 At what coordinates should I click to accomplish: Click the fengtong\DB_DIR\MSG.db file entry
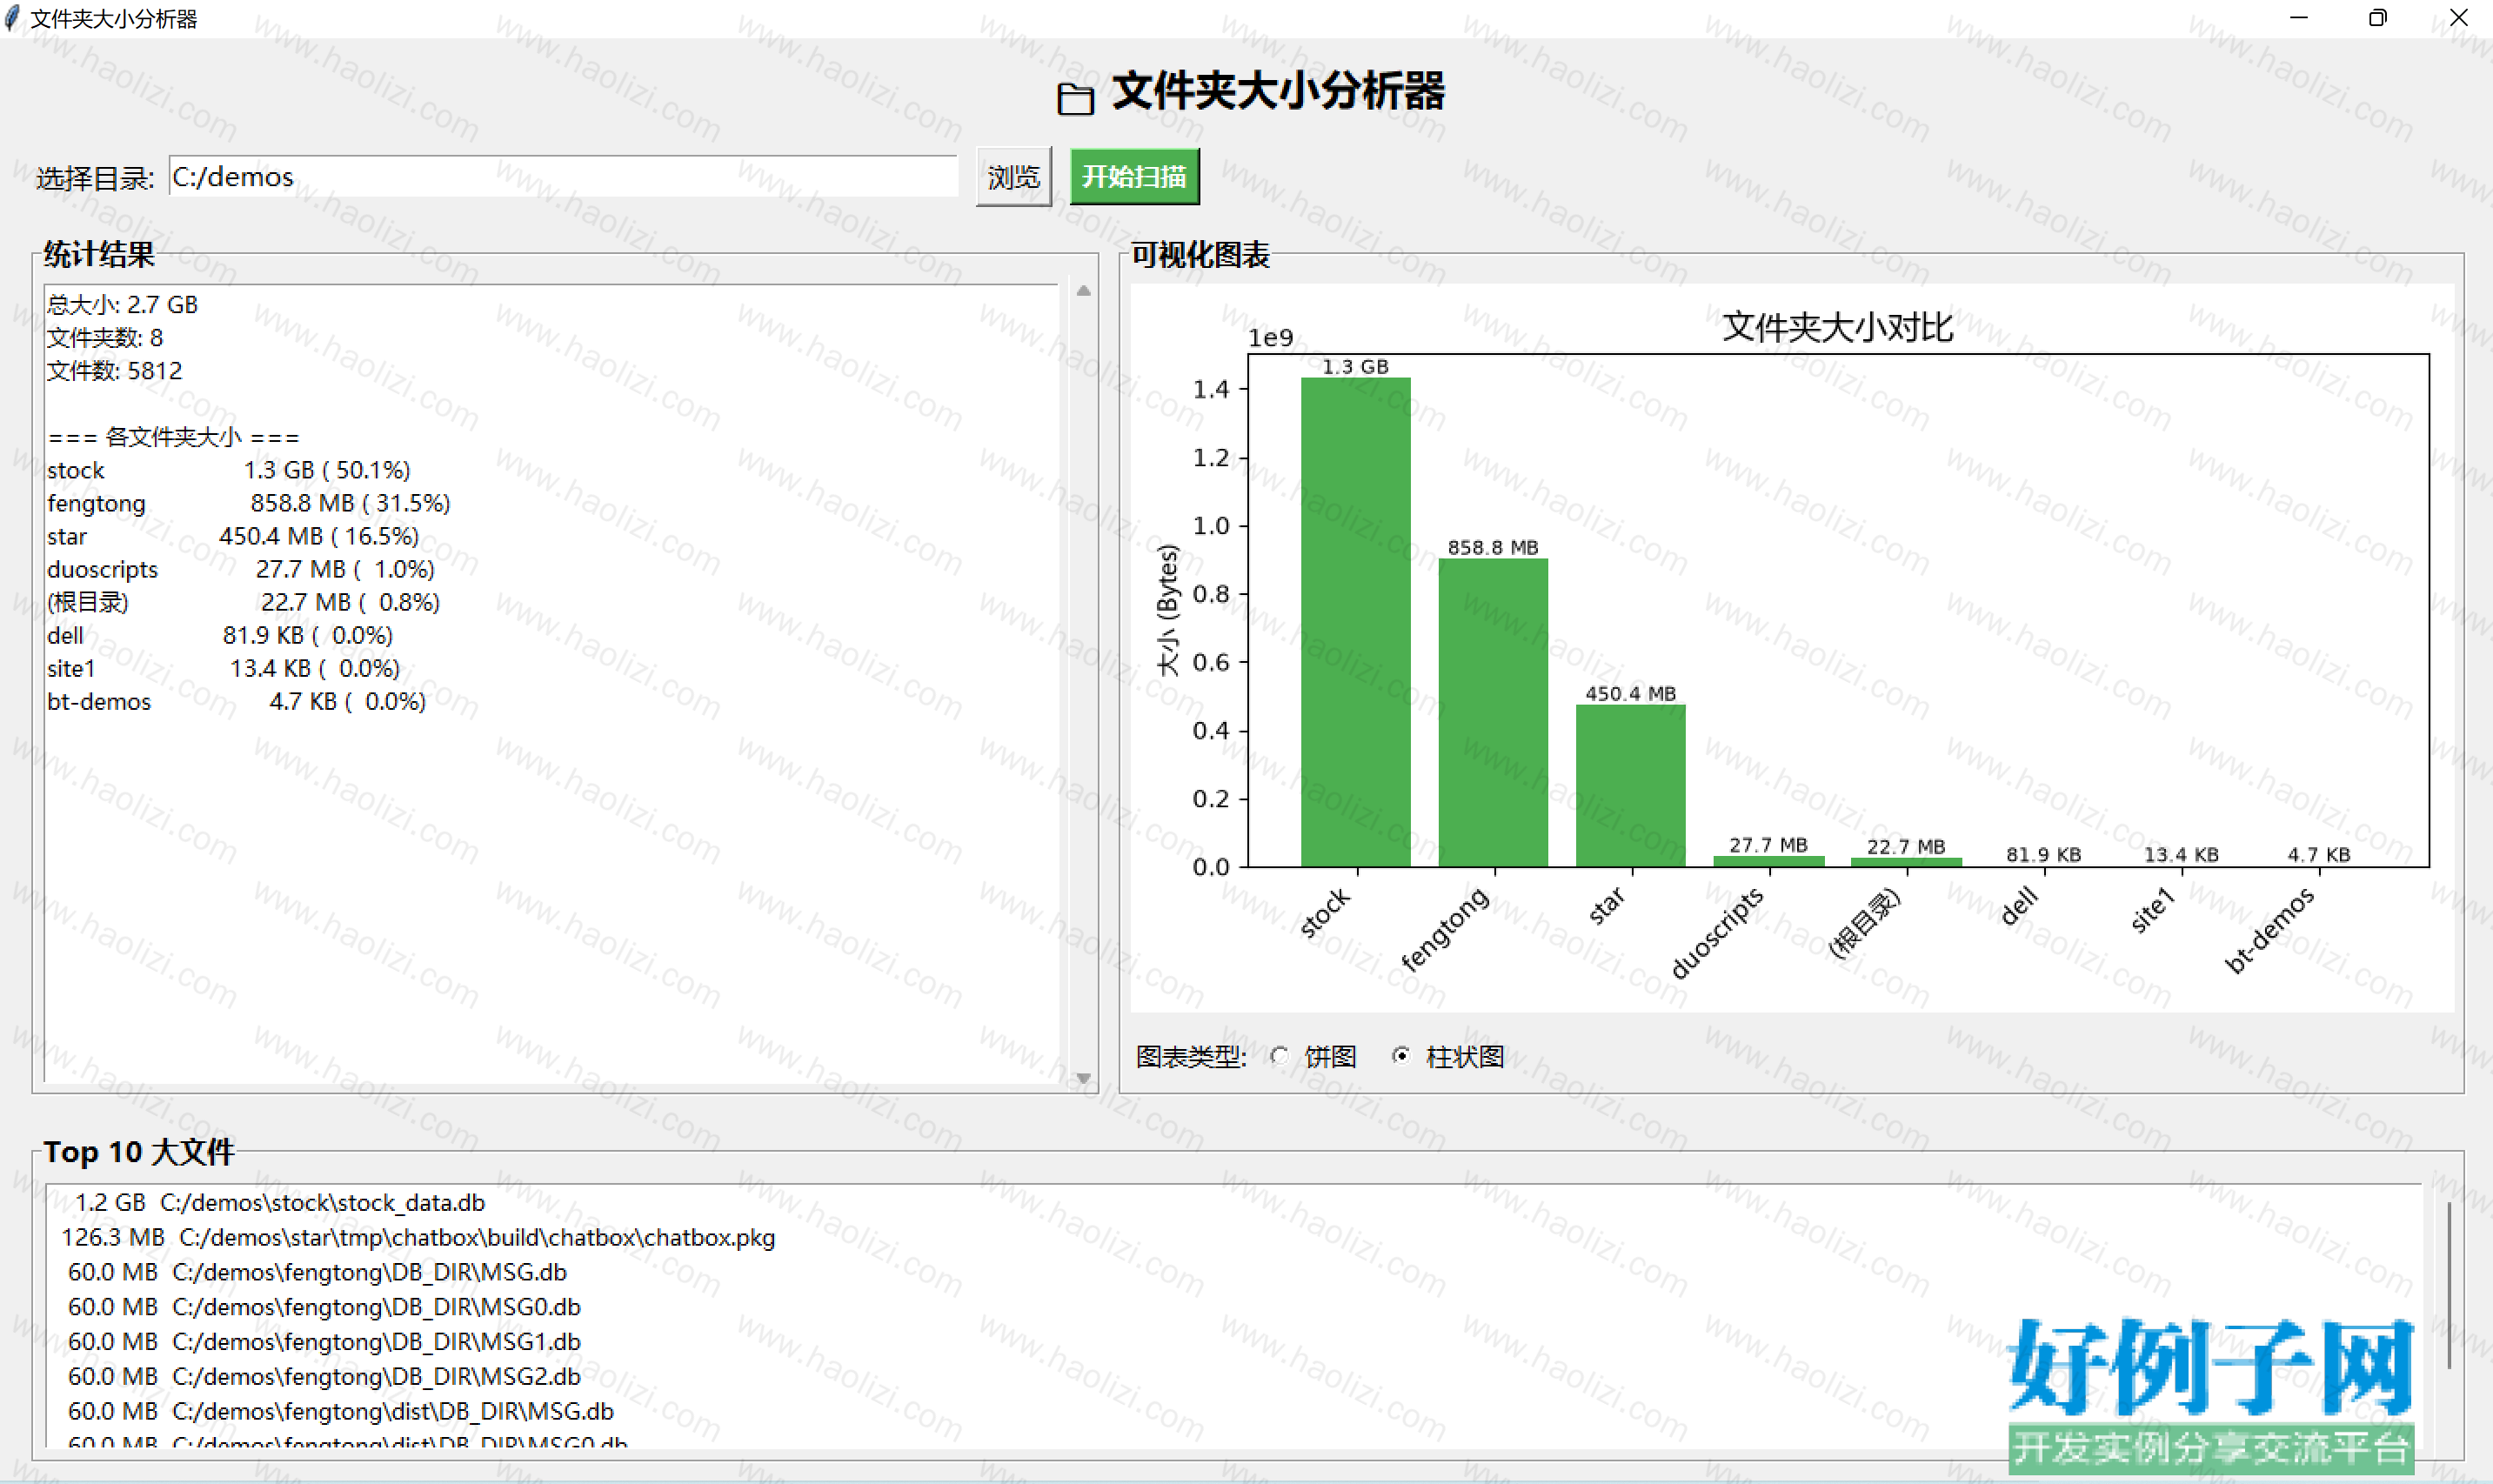317,1271
